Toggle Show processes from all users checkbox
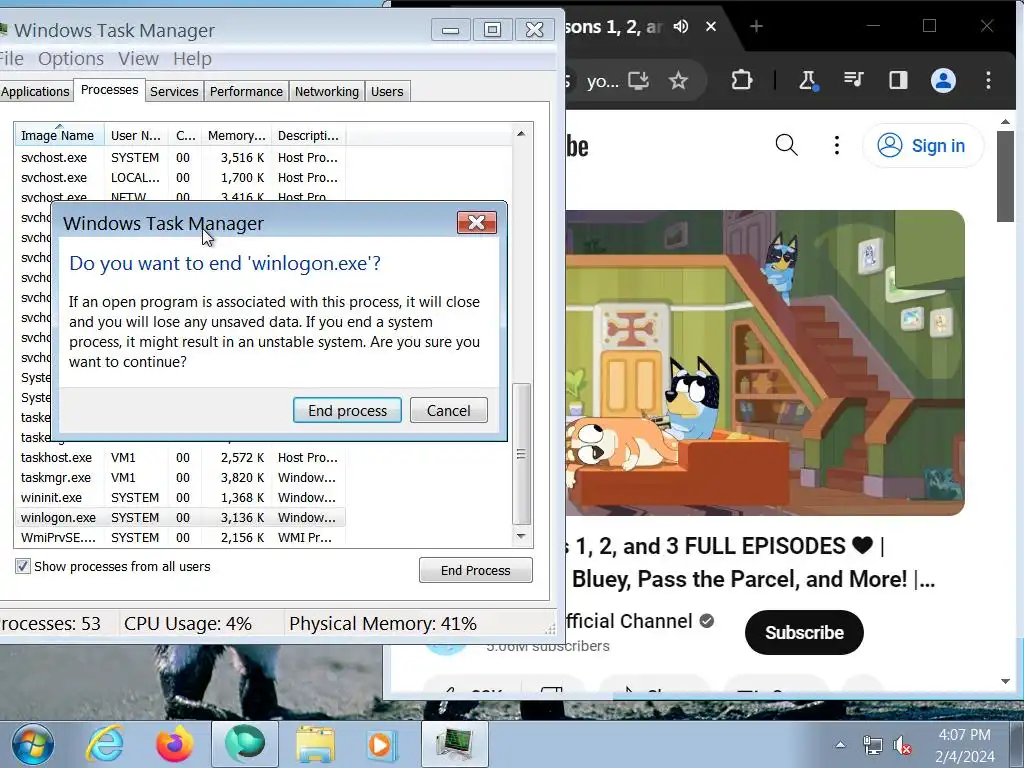Screen dimensions: 1024x768 (23, 566)
